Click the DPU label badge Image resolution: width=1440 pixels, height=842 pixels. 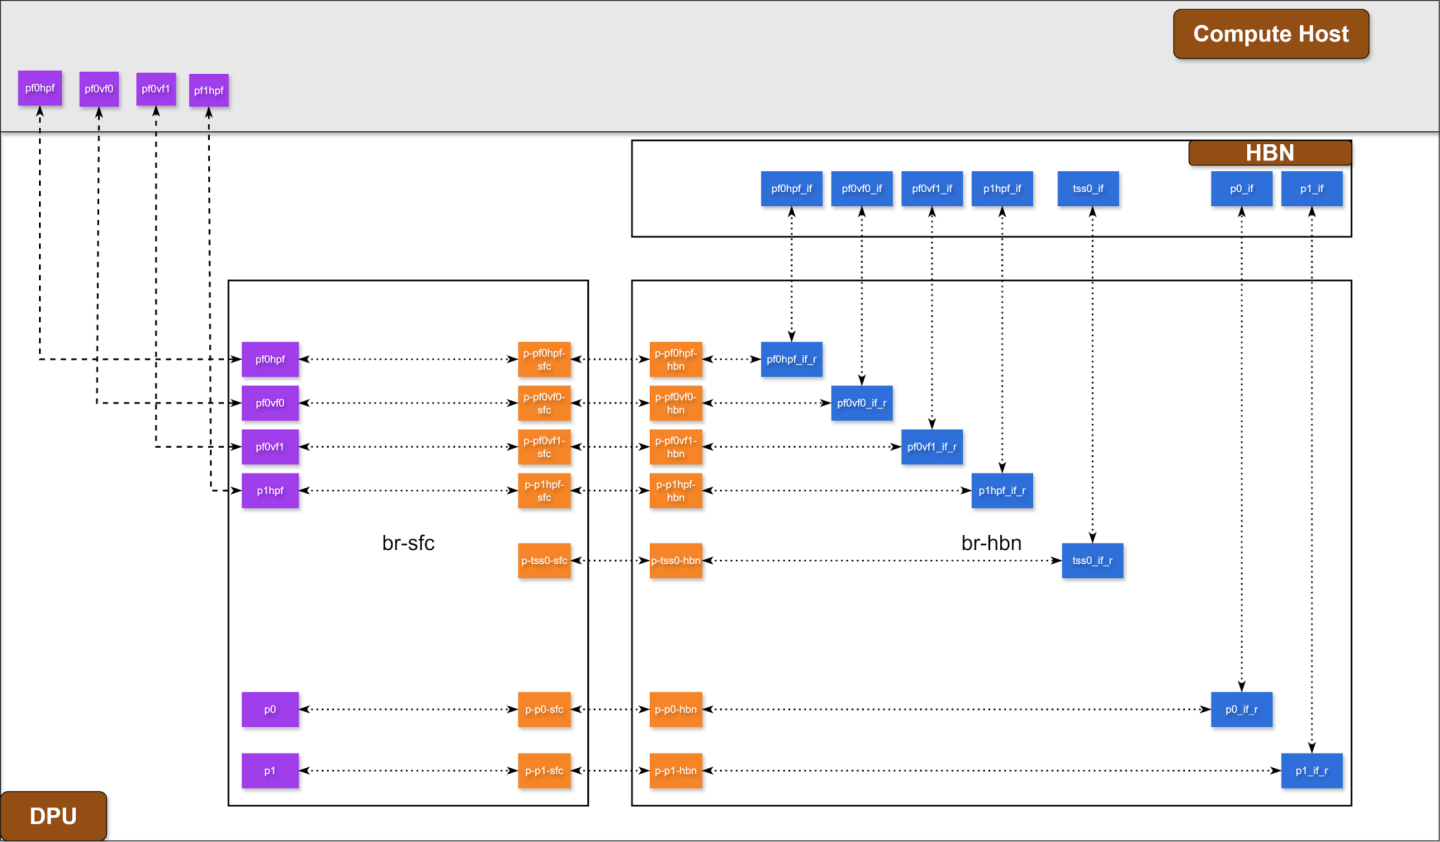54,816
